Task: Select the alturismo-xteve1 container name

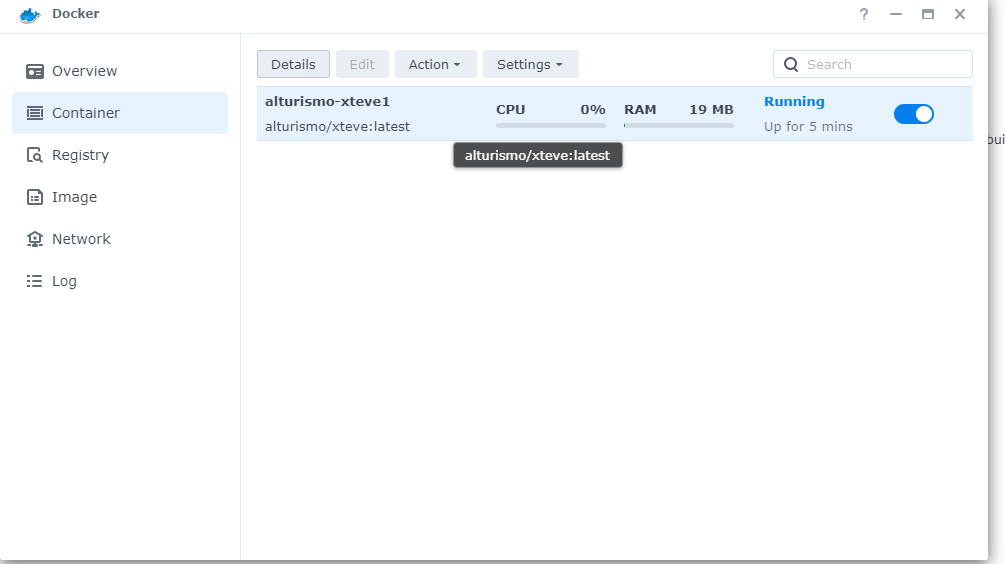Action: (328, 102)
